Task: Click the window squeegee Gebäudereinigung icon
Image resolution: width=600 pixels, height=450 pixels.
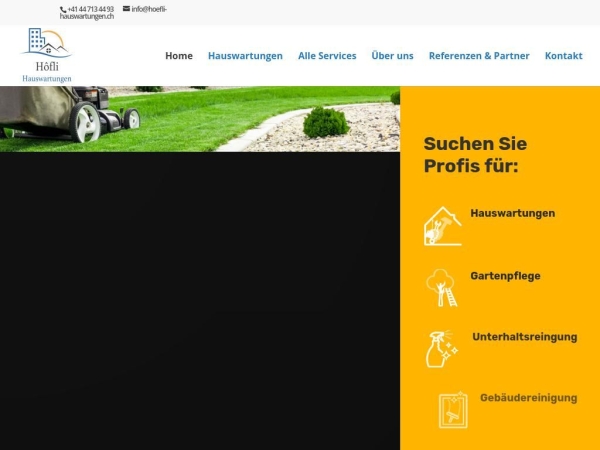Action: coord(453,410)
